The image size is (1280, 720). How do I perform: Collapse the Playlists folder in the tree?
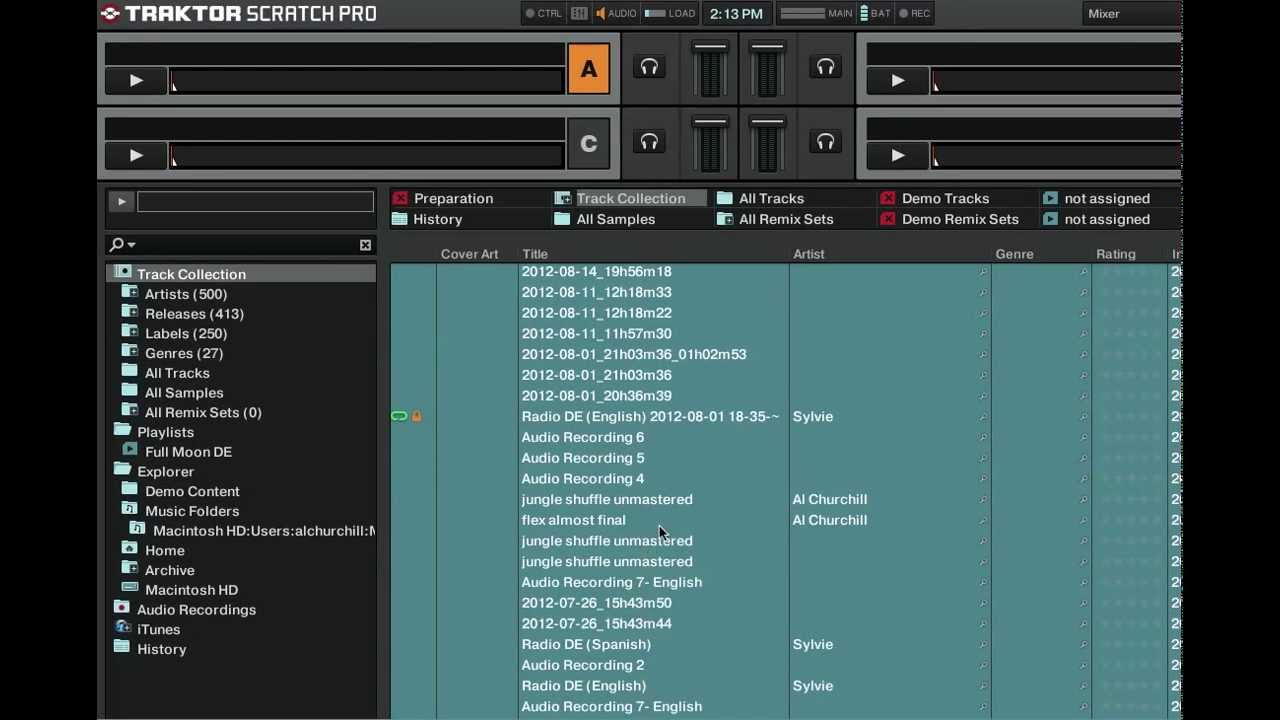[x=122, y=431]
